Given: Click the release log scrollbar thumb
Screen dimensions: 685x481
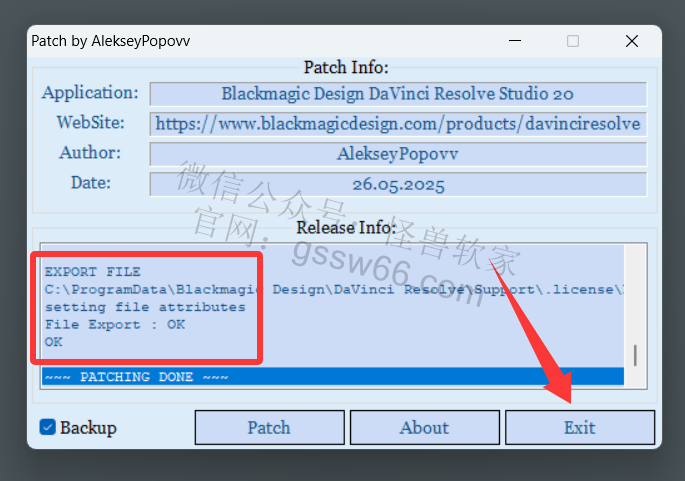Looking at the screenshot, I should 635,355.
